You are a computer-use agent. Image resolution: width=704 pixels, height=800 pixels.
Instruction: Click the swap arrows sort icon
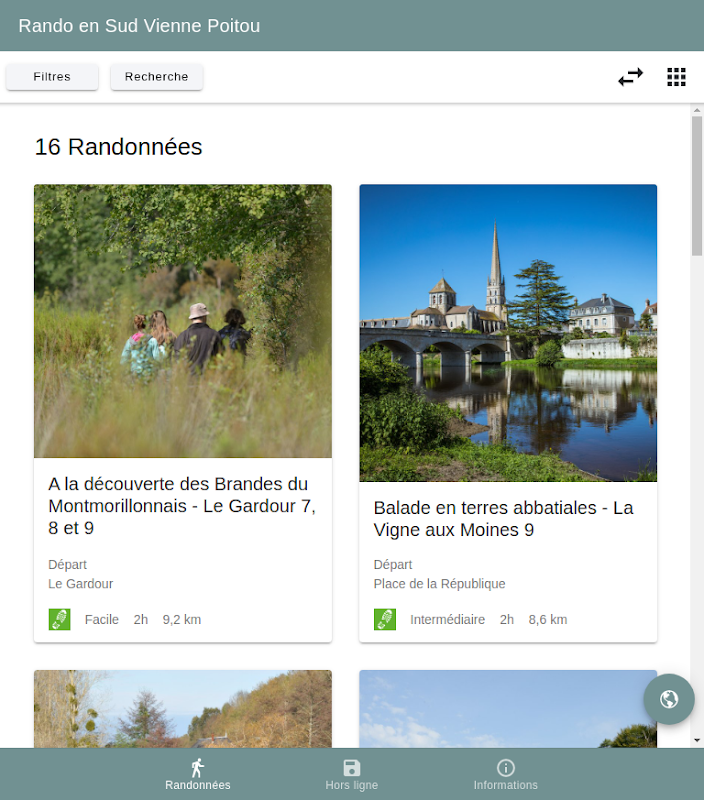coord(631,77)
